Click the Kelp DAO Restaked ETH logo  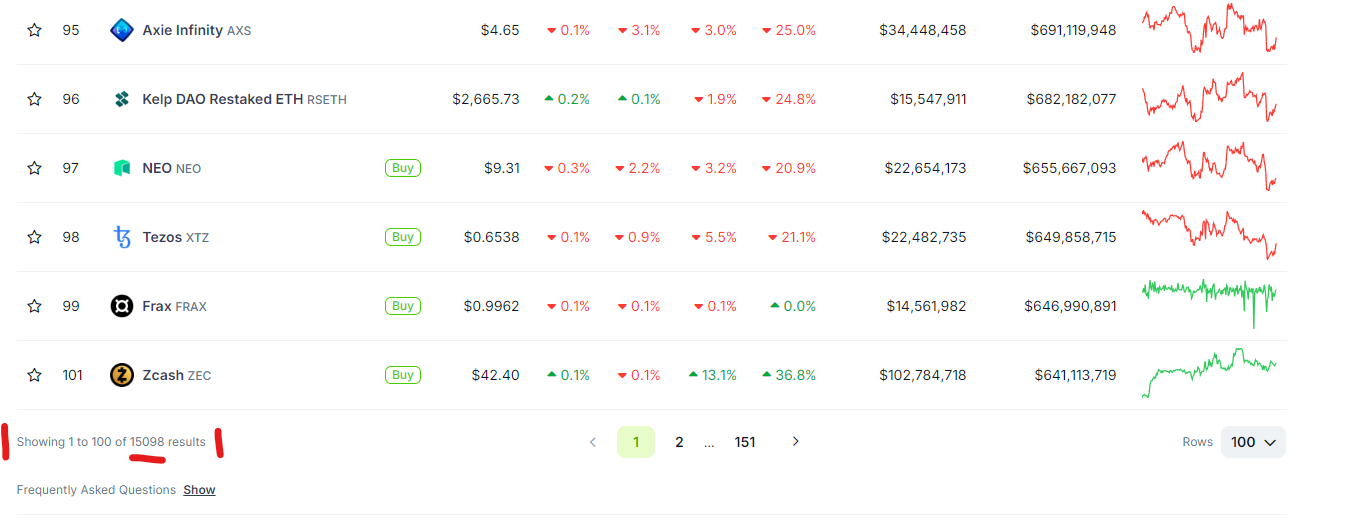[122, 99]
